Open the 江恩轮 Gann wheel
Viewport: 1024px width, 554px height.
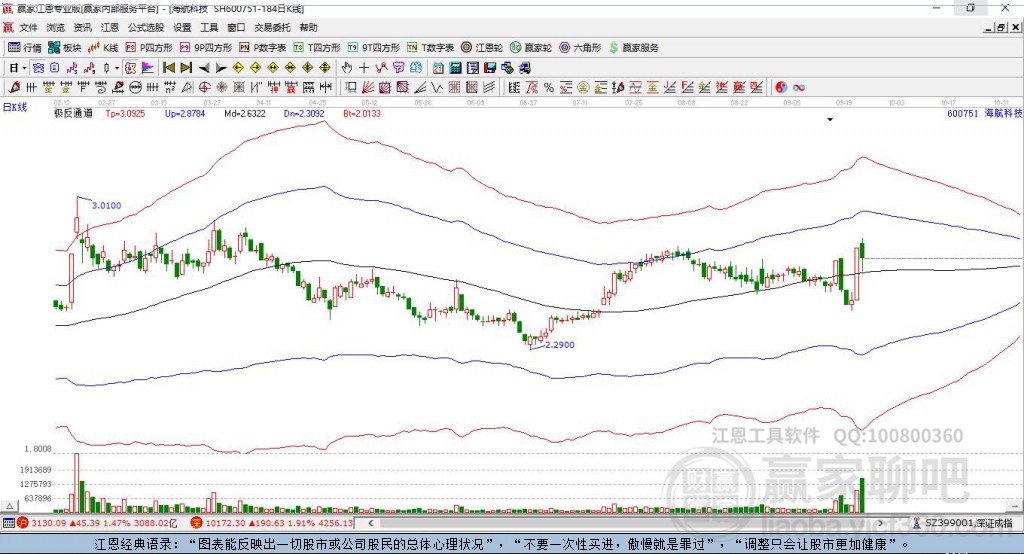(482, 48)
